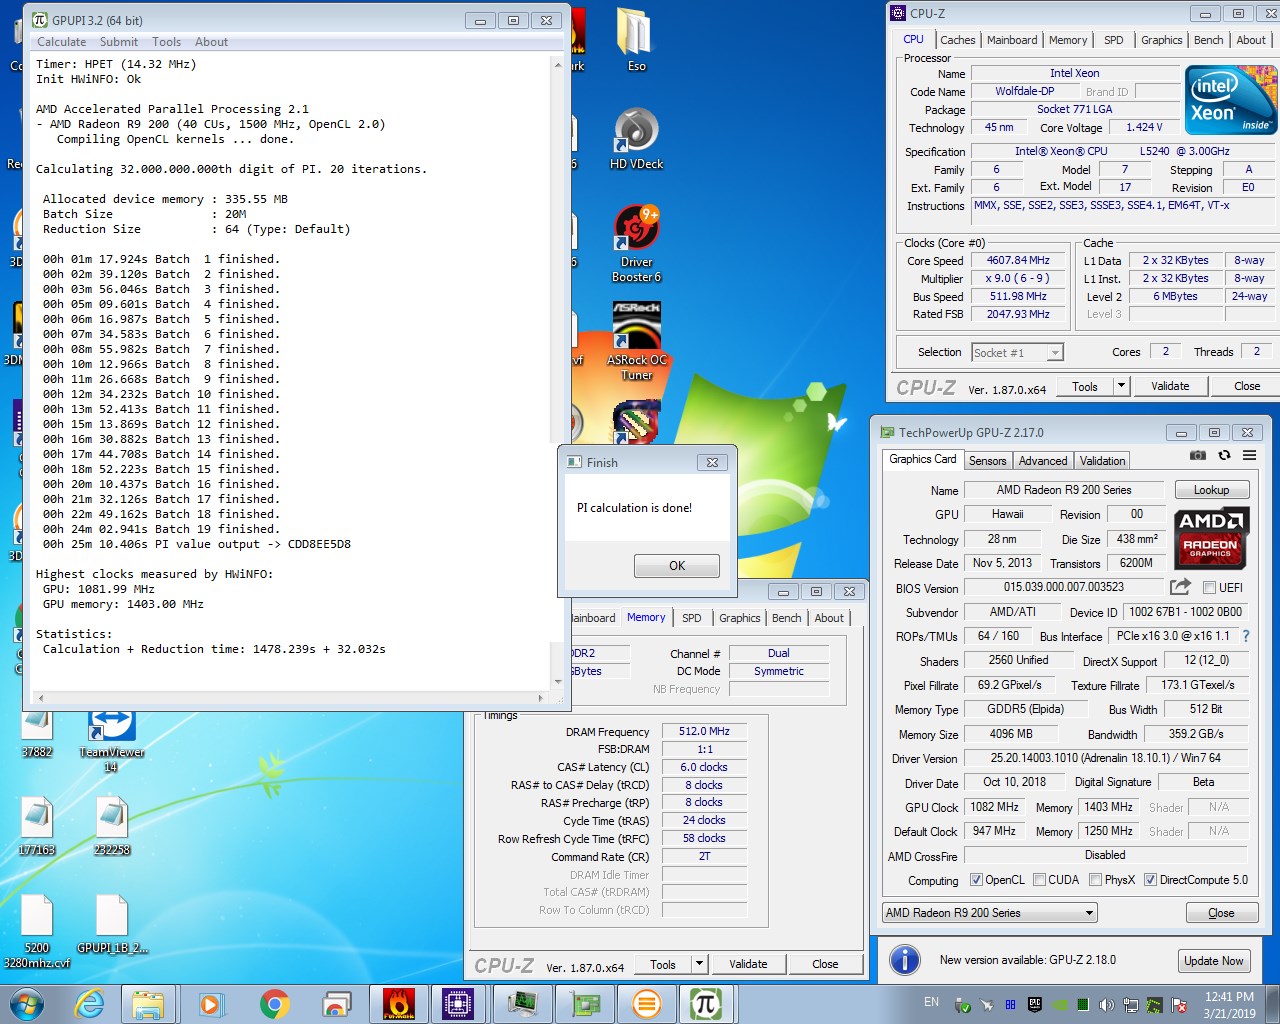The height and width of the screenshot is (1024, 1280).
Task: Select the TeamViewer 14 desktop icon
Action: (x=111, y=740)
